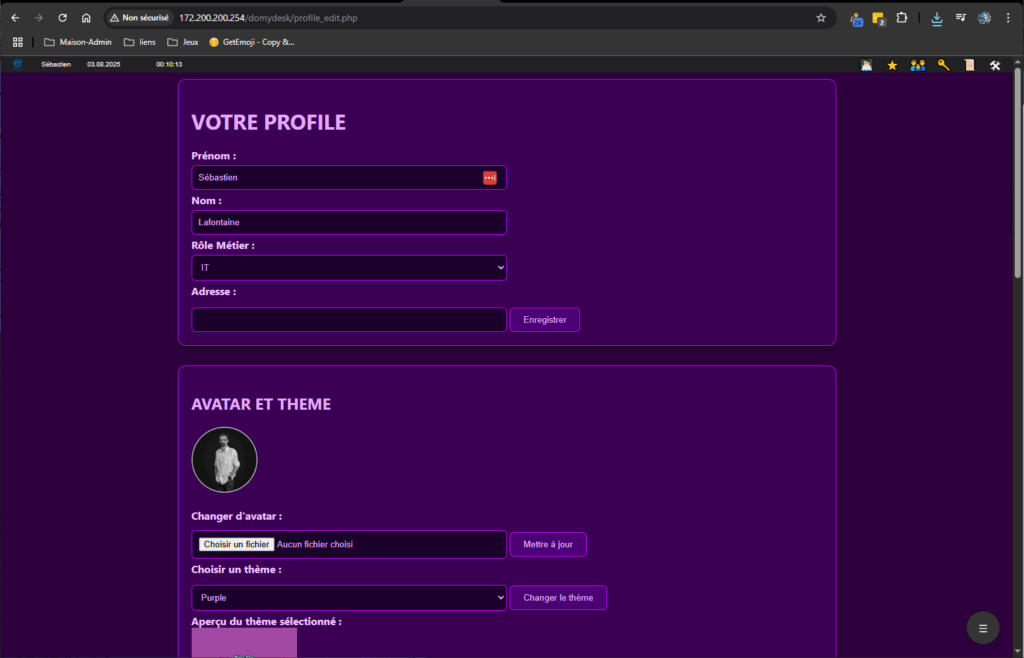
Task: Open the liens bookmark folder
Action: tap(139, 42)
